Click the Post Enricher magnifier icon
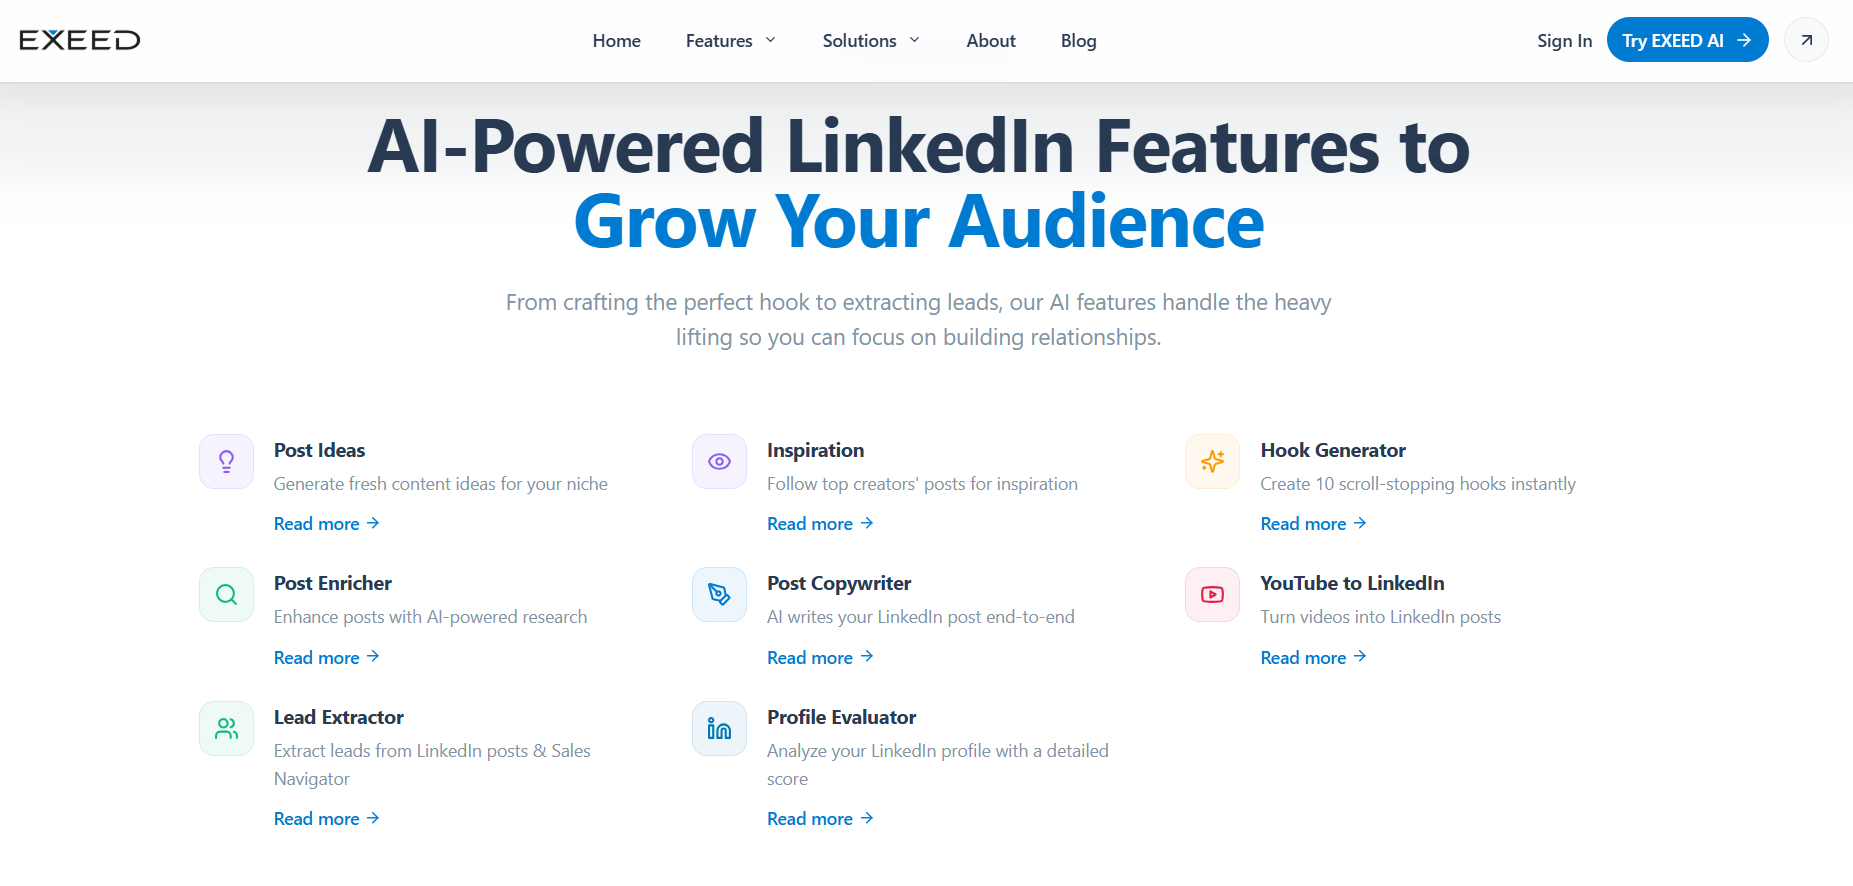Viewport: 1853px width, 886px height. click(226, 595)
